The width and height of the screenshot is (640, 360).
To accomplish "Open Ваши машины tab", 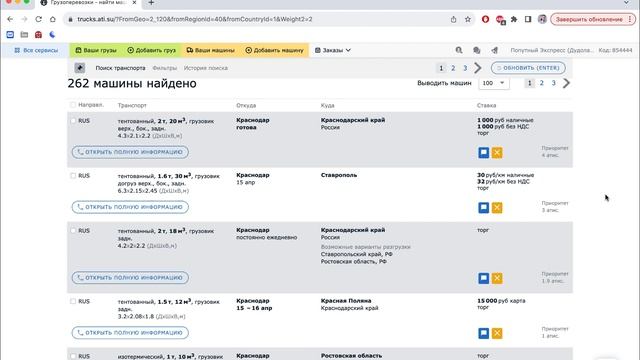I will pyautogui.click(x=211, y=50).
